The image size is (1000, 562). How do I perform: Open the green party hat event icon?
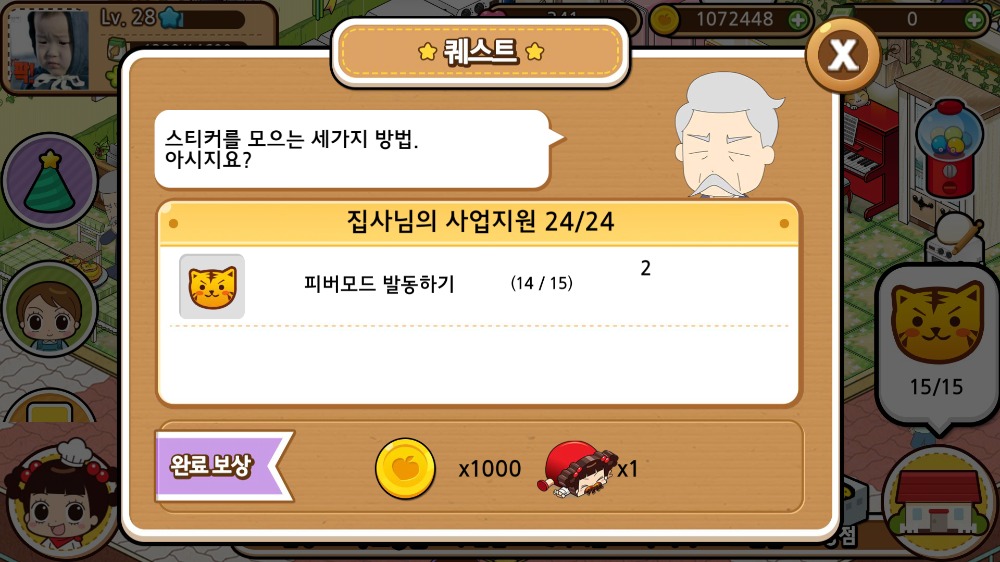click(x=50, y=181)
